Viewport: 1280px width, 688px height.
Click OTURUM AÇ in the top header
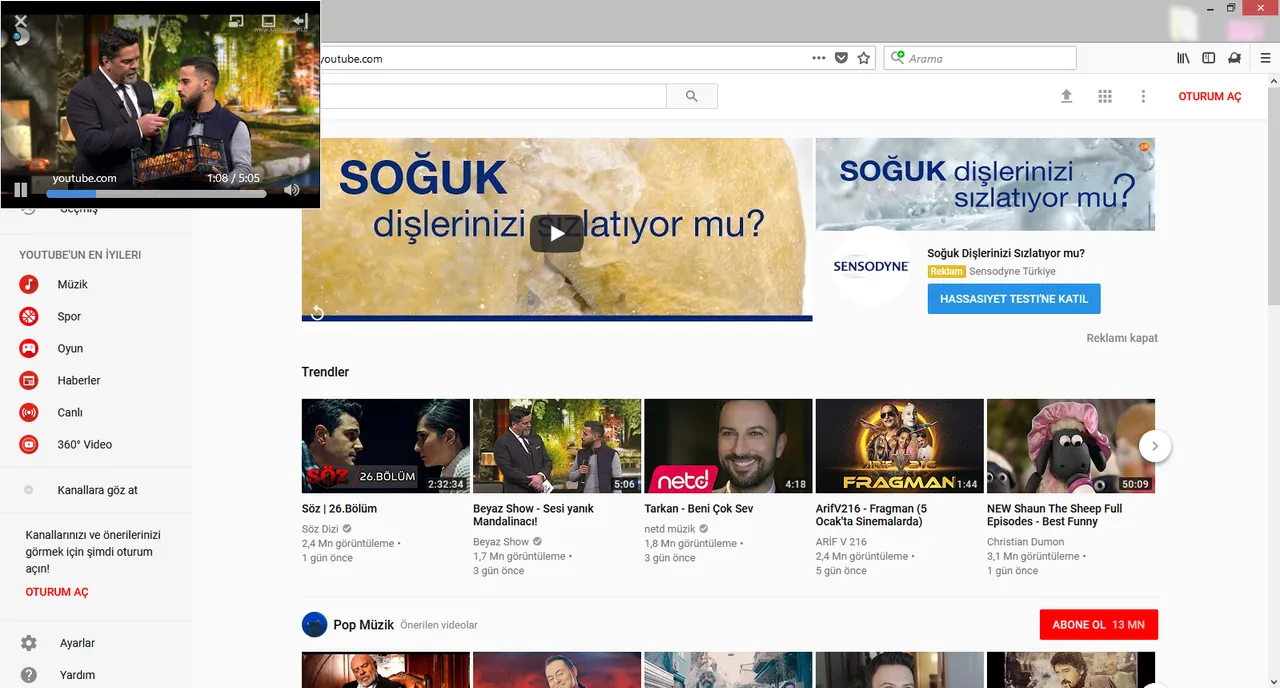click(x=1210, y=96)
